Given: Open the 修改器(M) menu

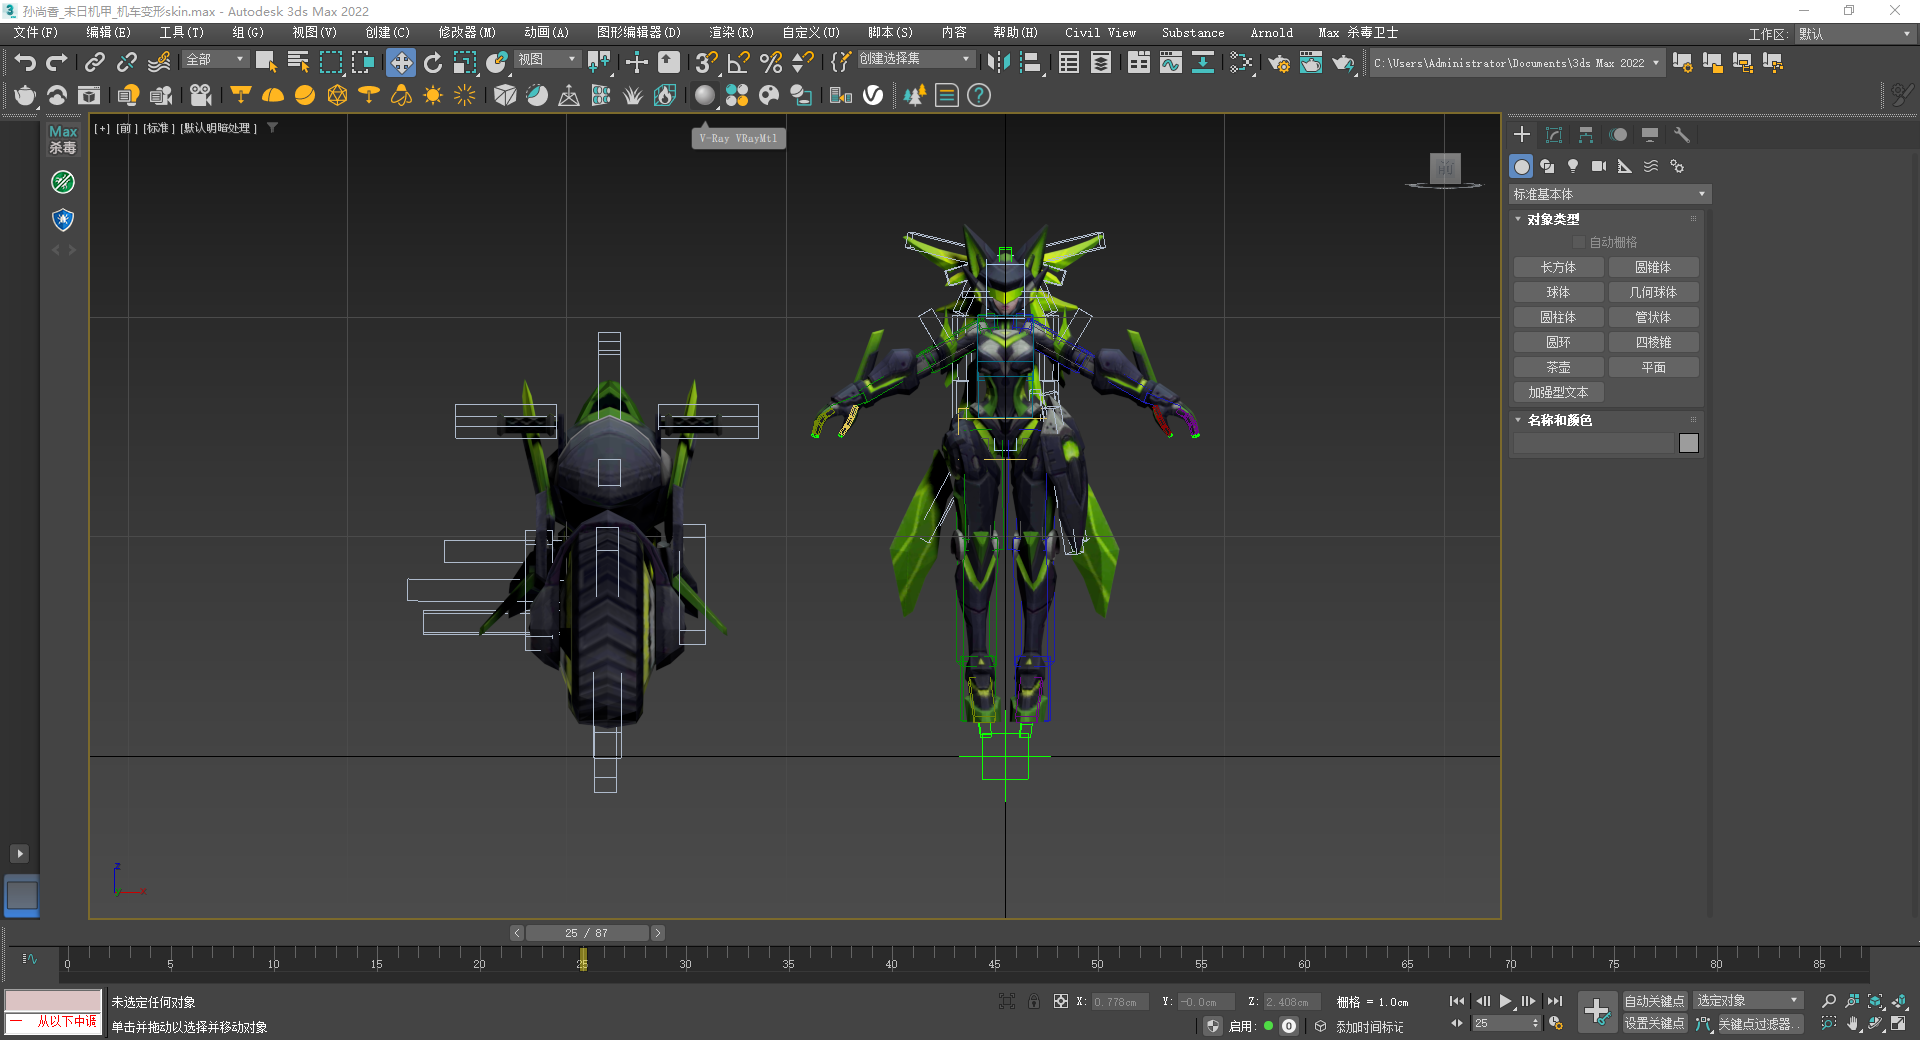Looking at the screenshot, I should [467, 33].
